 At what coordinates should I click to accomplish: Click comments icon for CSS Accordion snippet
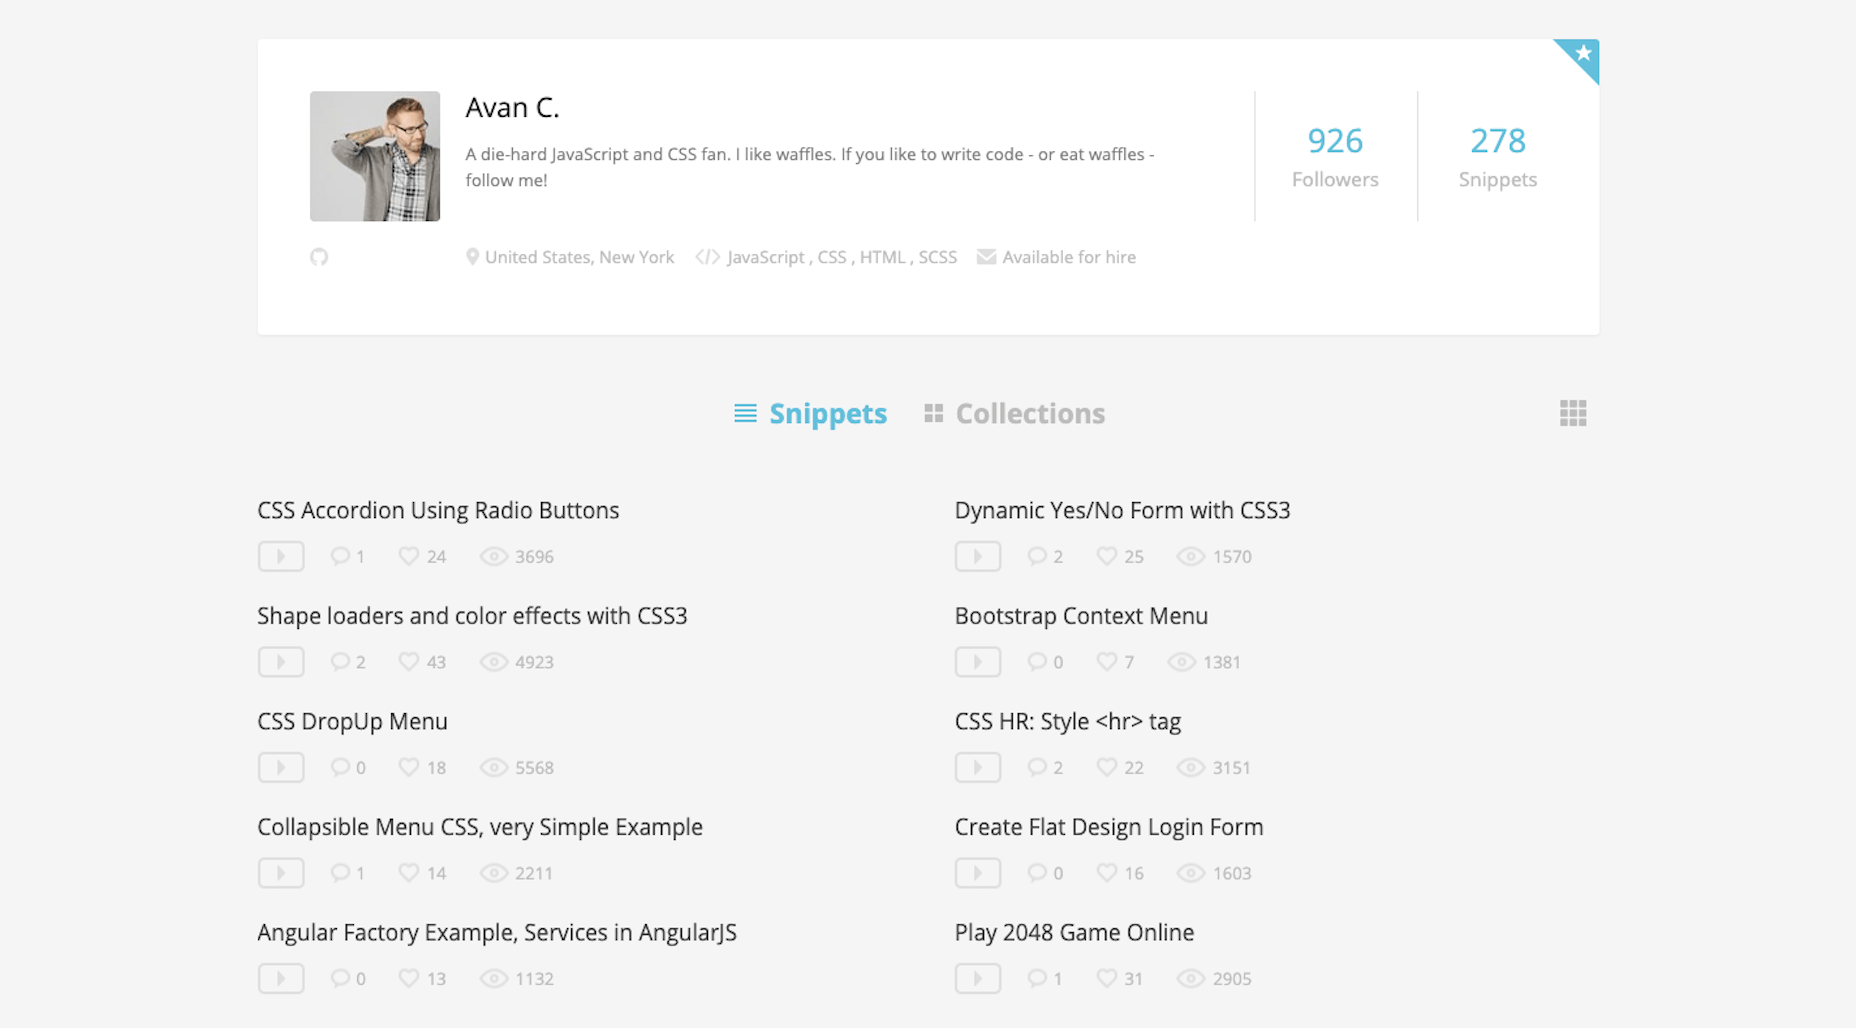coord(340,556)
